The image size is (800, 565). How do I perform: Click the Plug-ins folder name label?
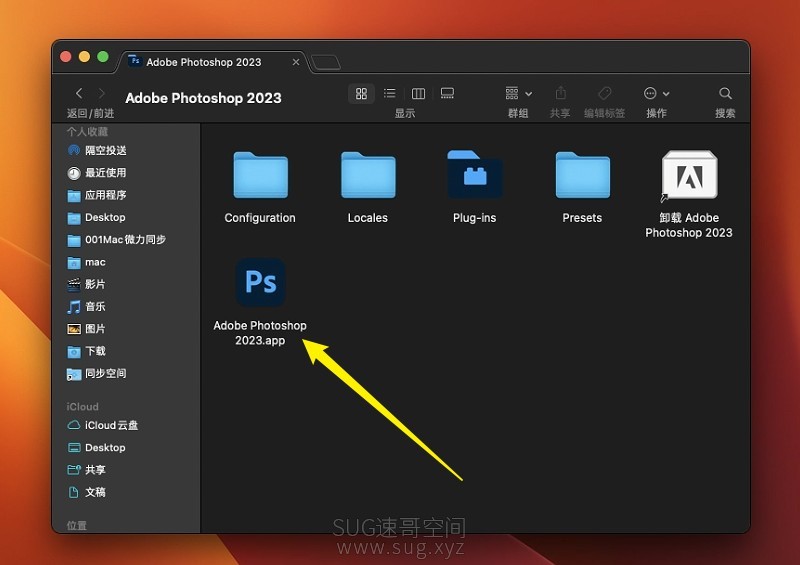coord(474,218)
